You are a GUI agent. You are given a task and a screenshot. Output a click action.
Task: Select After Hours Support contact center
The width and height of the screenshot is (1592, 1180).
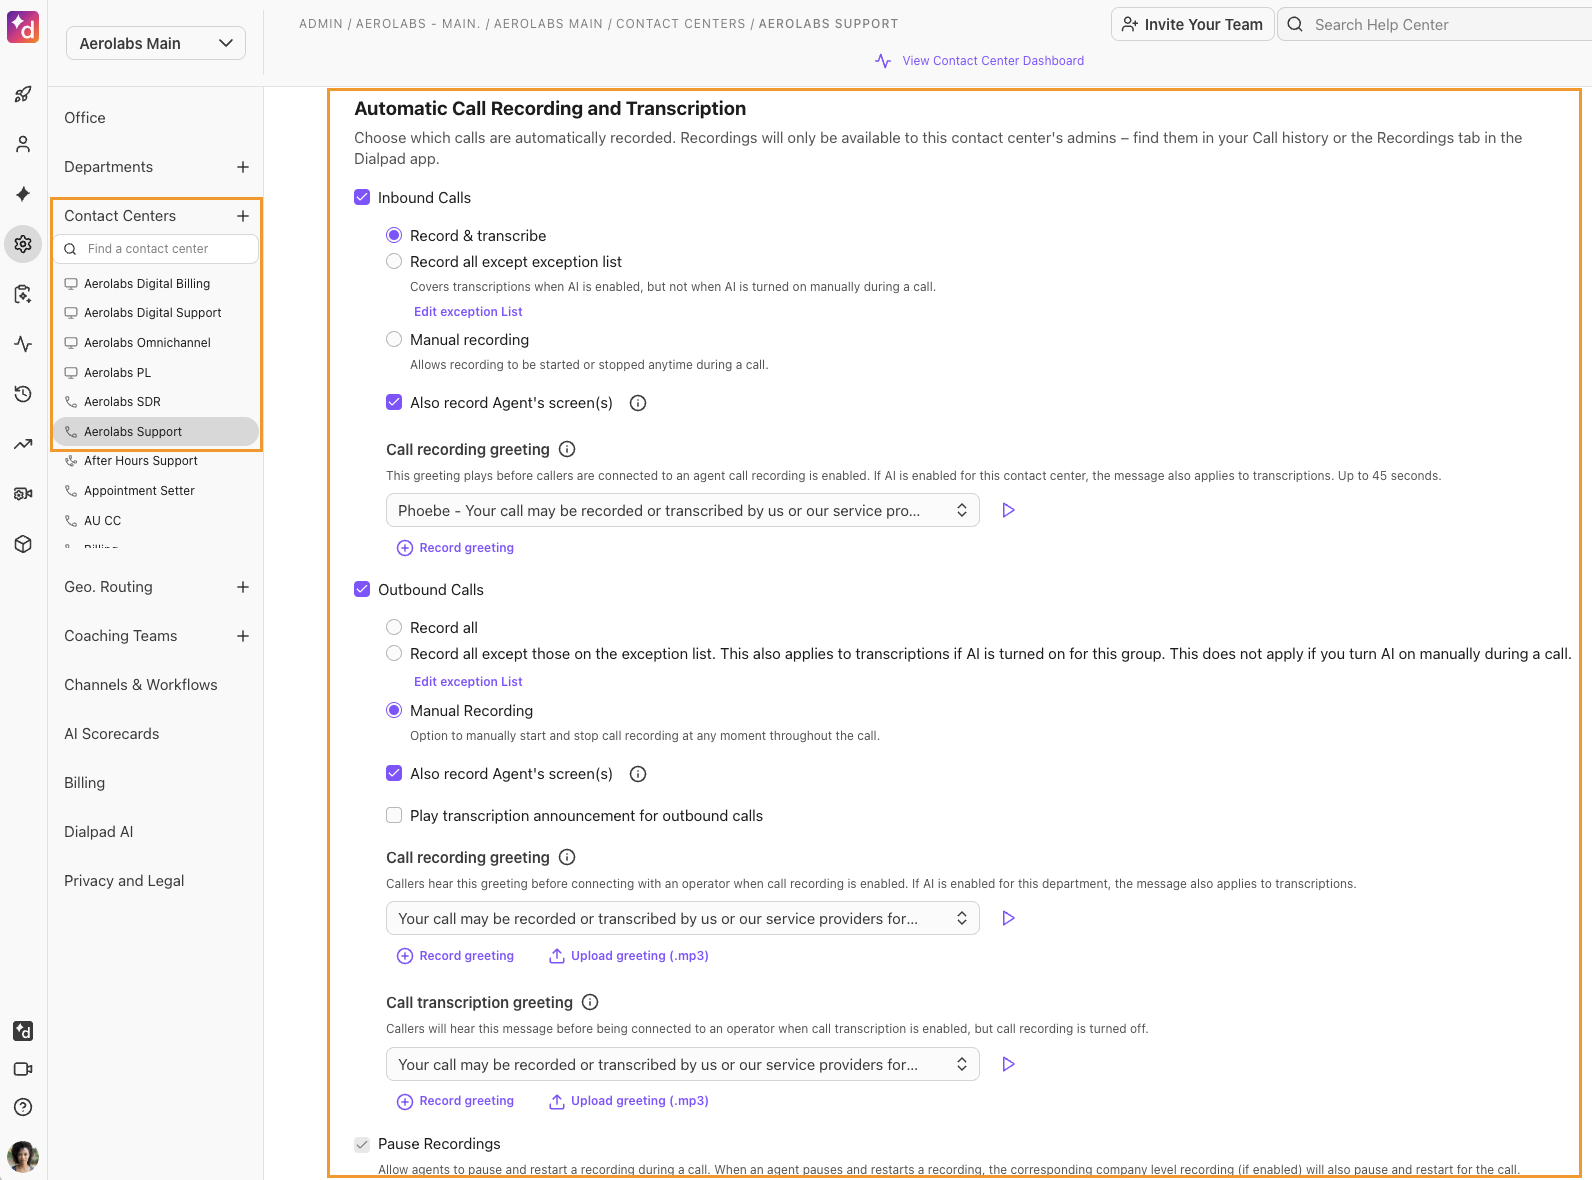click(x=141, y=461)
